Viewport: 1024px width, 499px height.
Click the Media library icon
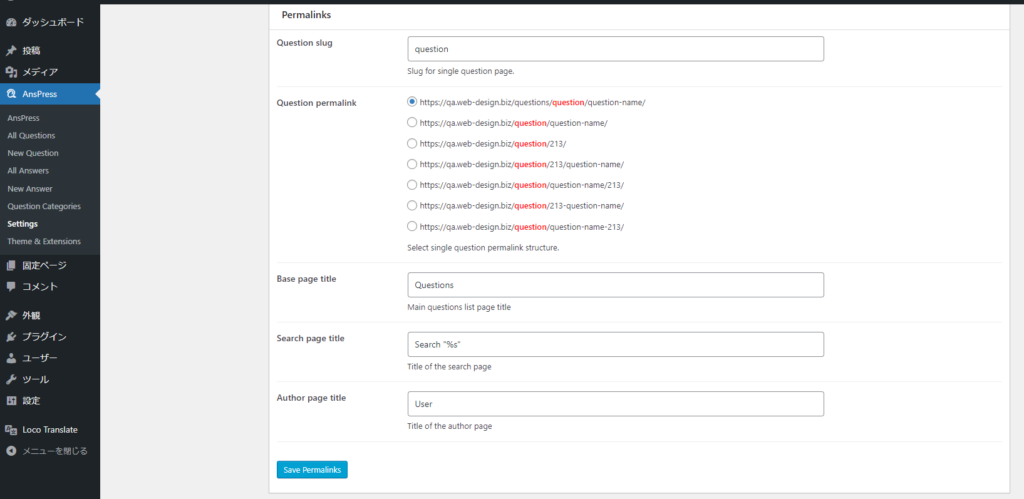11,72
